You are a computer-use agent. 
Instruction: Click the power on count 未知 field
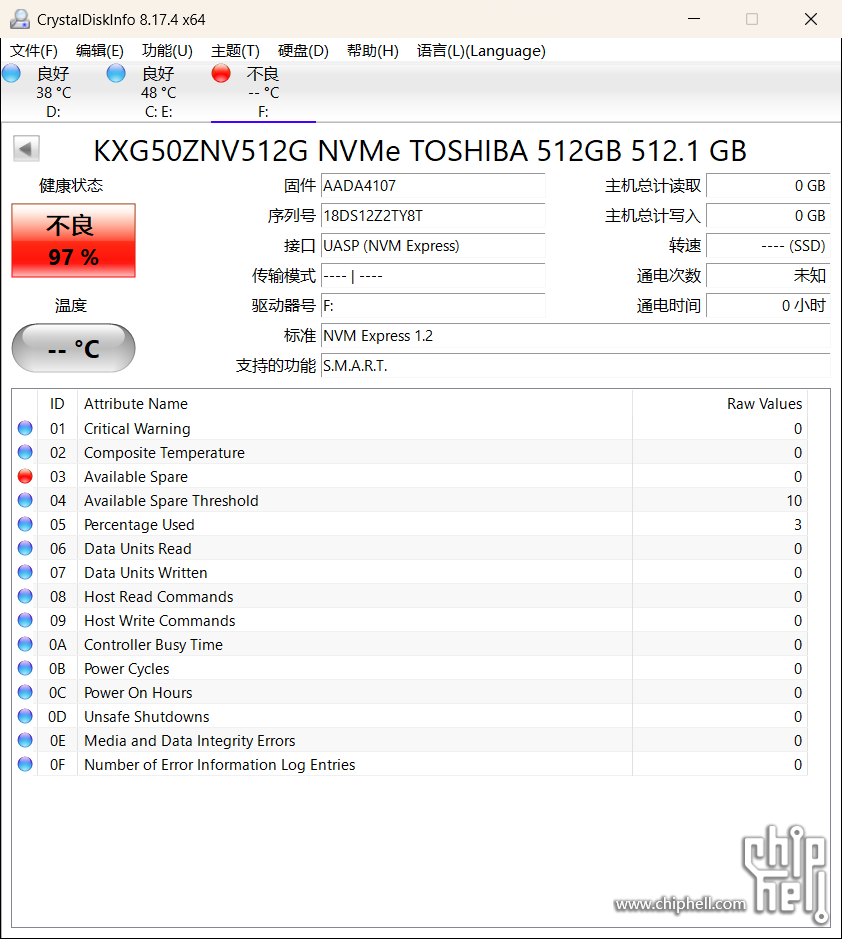[768, 275]
